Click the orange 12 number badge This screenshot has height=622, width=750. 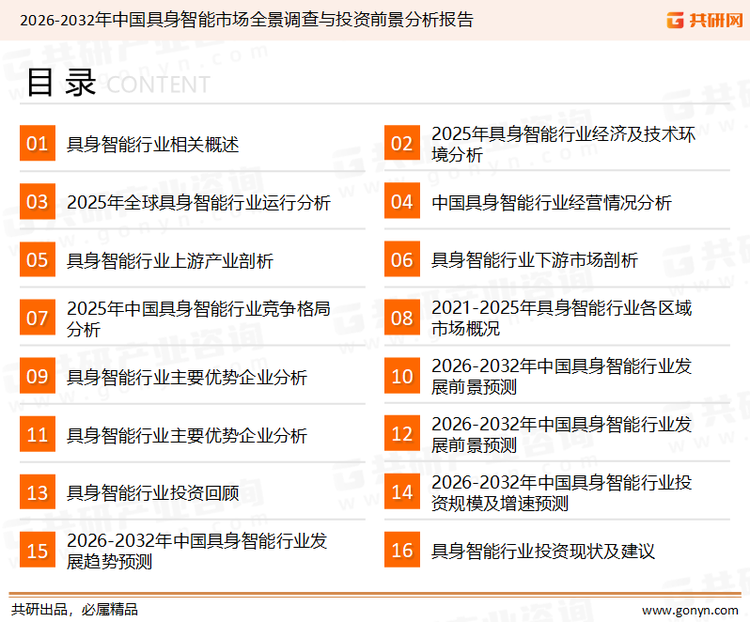[x=401, y=434]
